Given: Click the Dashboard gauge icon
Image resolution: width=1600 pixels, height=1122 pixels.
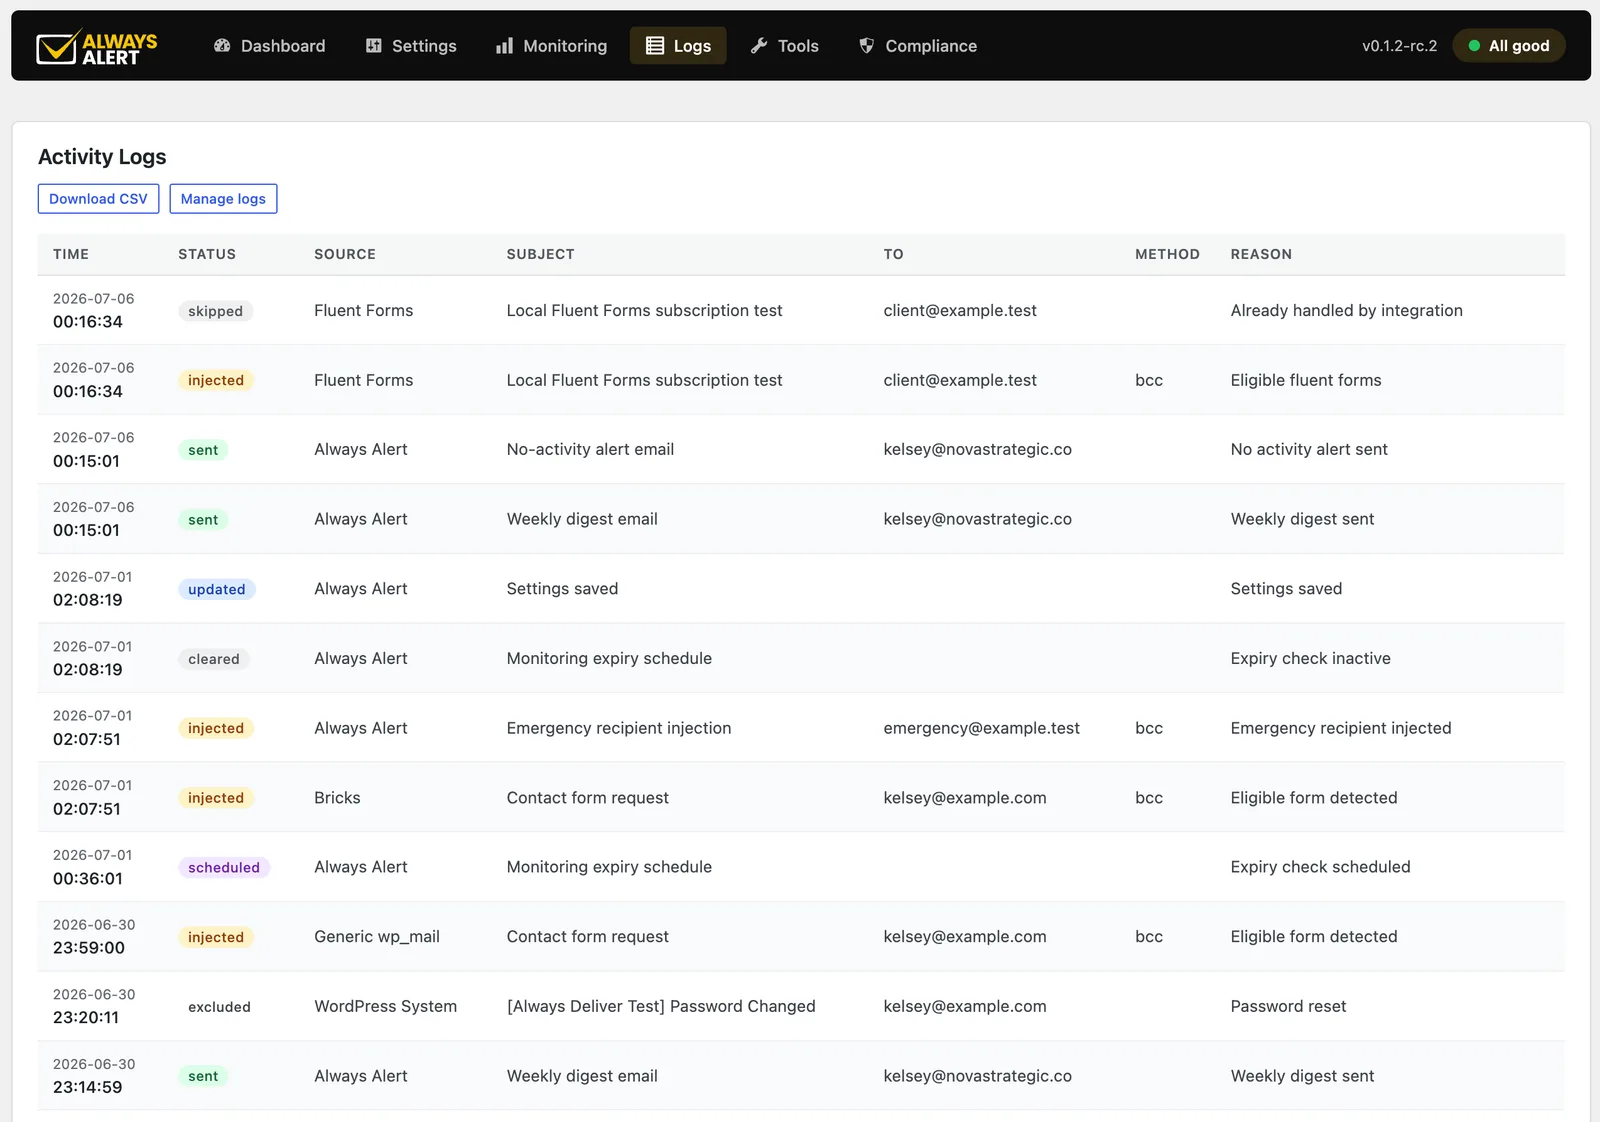Looking at the screenshot, I should pos(222,46).
